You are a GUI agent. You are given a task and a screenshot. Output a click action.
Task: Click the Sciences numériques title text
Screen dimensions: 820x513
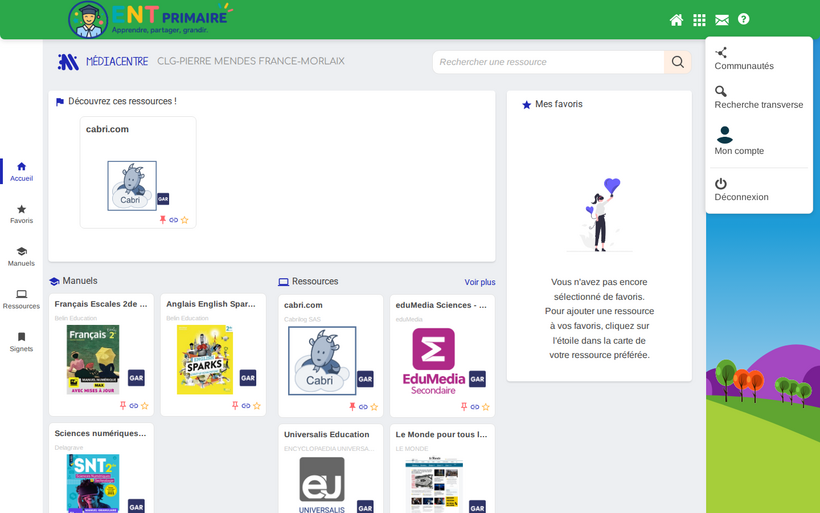(100, 434)
